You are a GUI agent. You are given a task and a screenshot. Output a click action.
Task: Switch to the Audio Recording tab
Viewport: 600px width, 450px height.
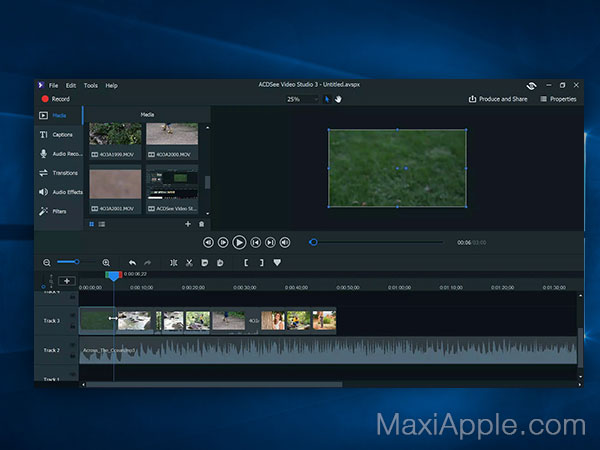[58, 154]
